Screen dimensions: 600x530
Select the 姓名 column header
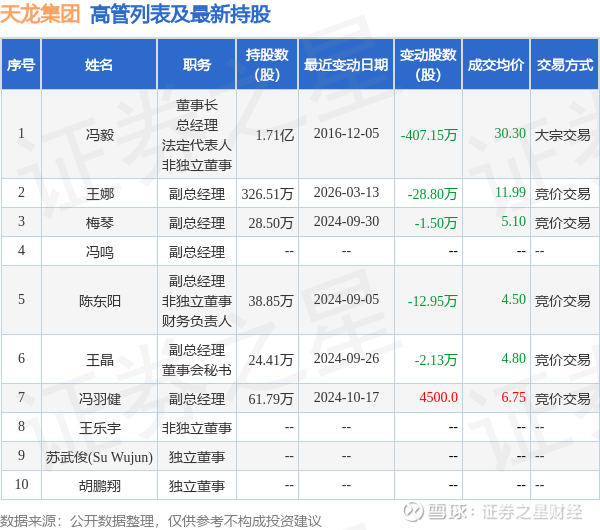pos(99,65)
